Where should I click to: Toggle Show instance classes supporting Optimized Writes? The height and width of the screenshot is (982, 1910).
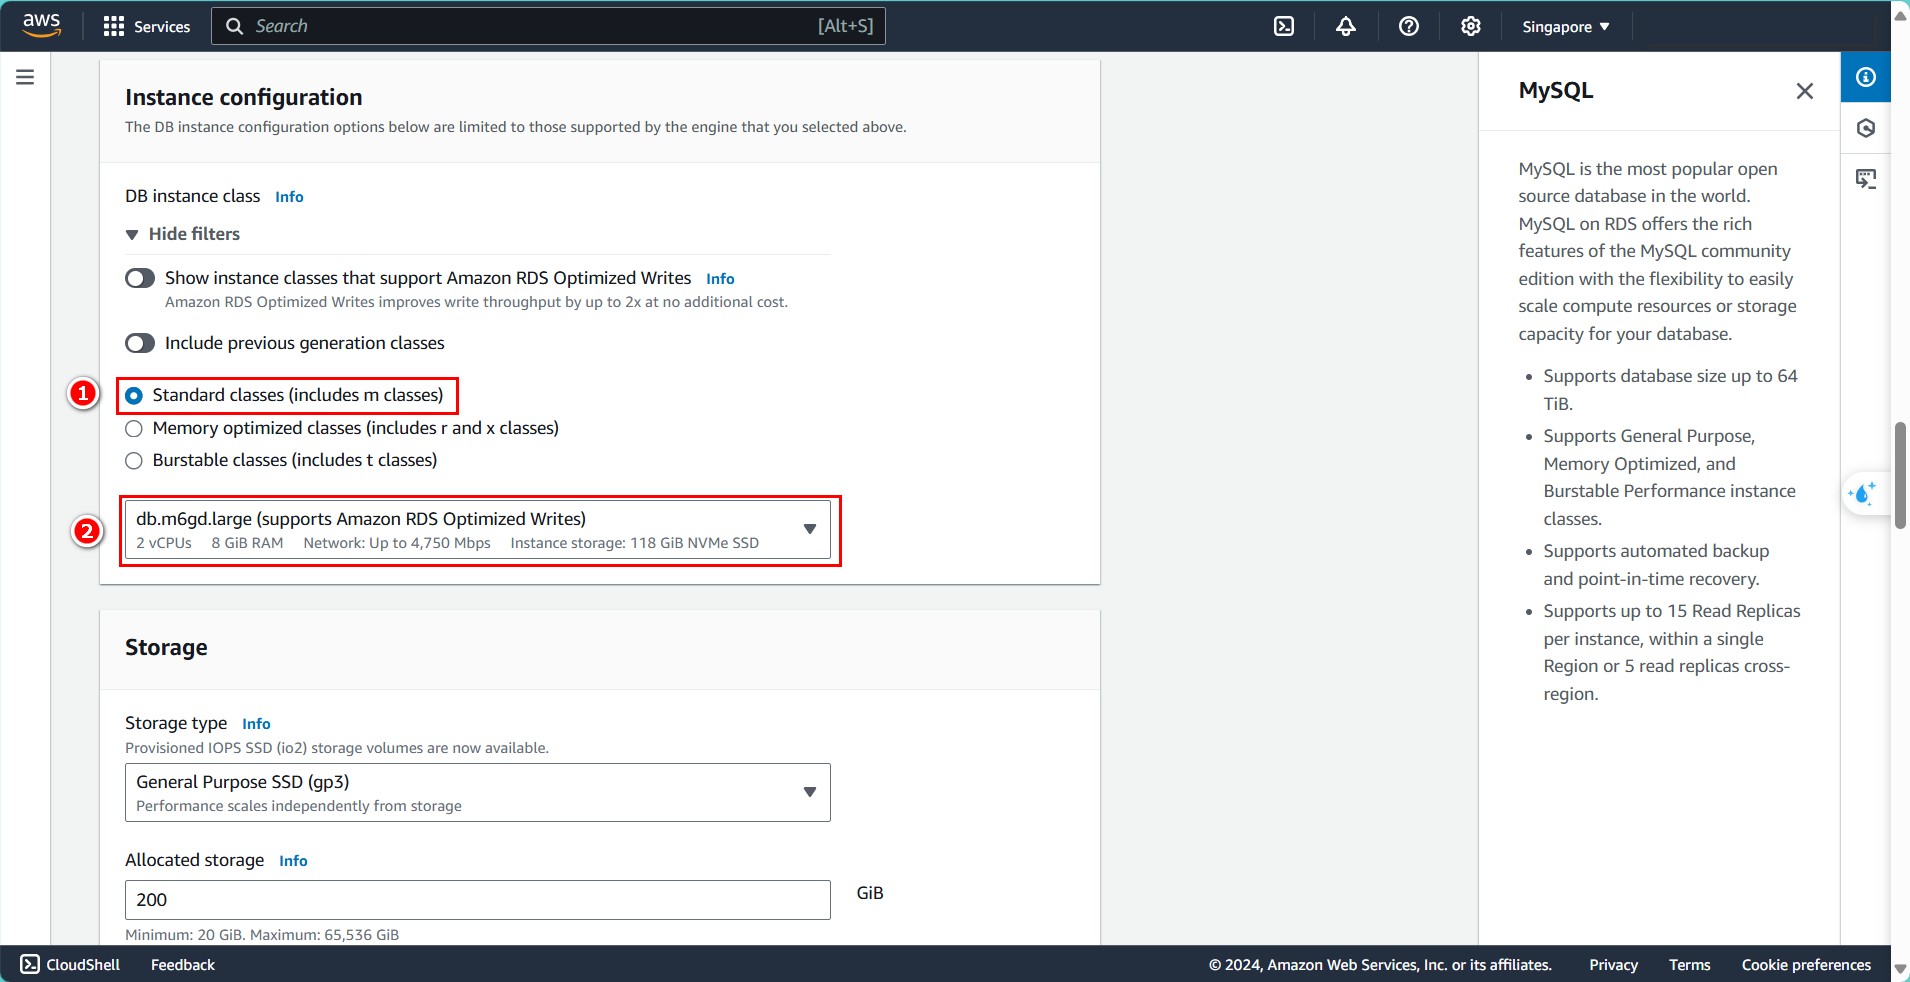click(x=140, y=278)
